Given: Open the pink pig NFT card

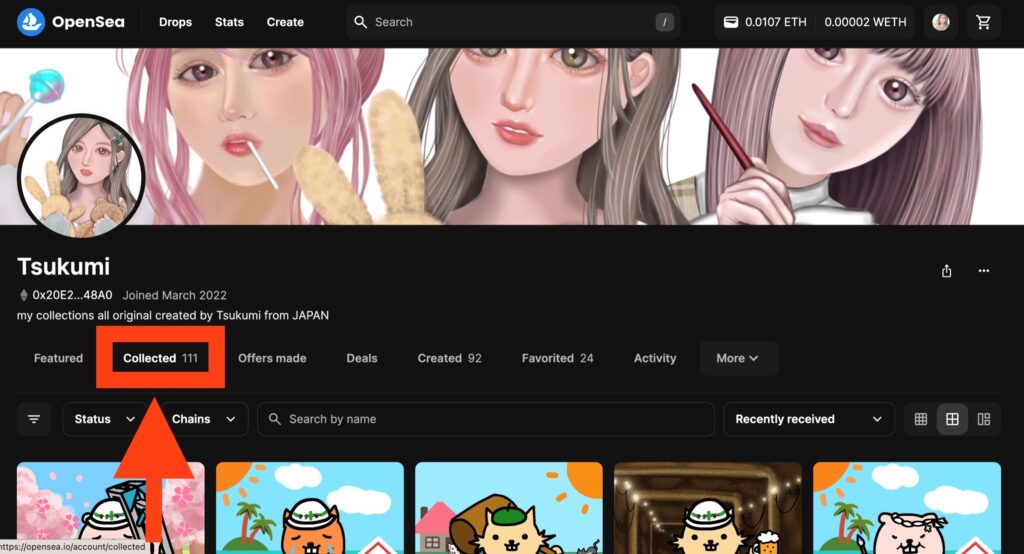Looking at the screenshot, I should pyautogui.click(x=906, y=508).
